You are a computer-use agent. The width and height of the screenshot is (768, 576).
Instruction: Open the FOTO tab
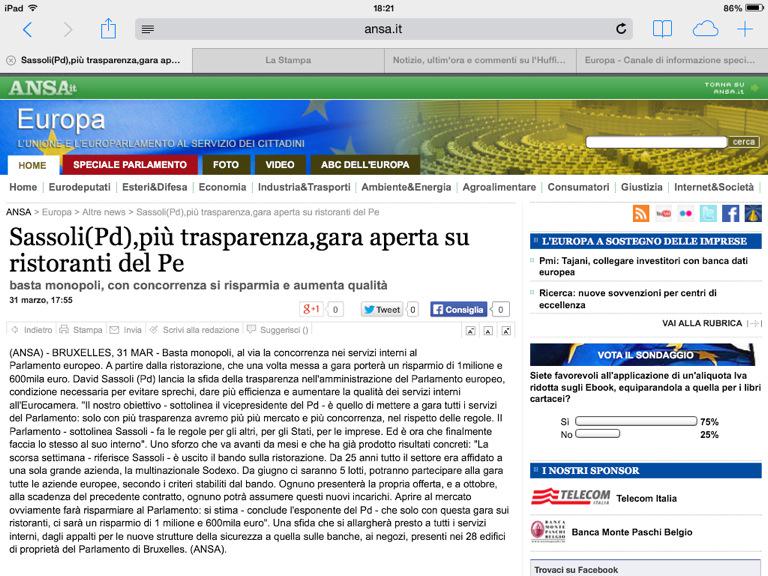226,165
